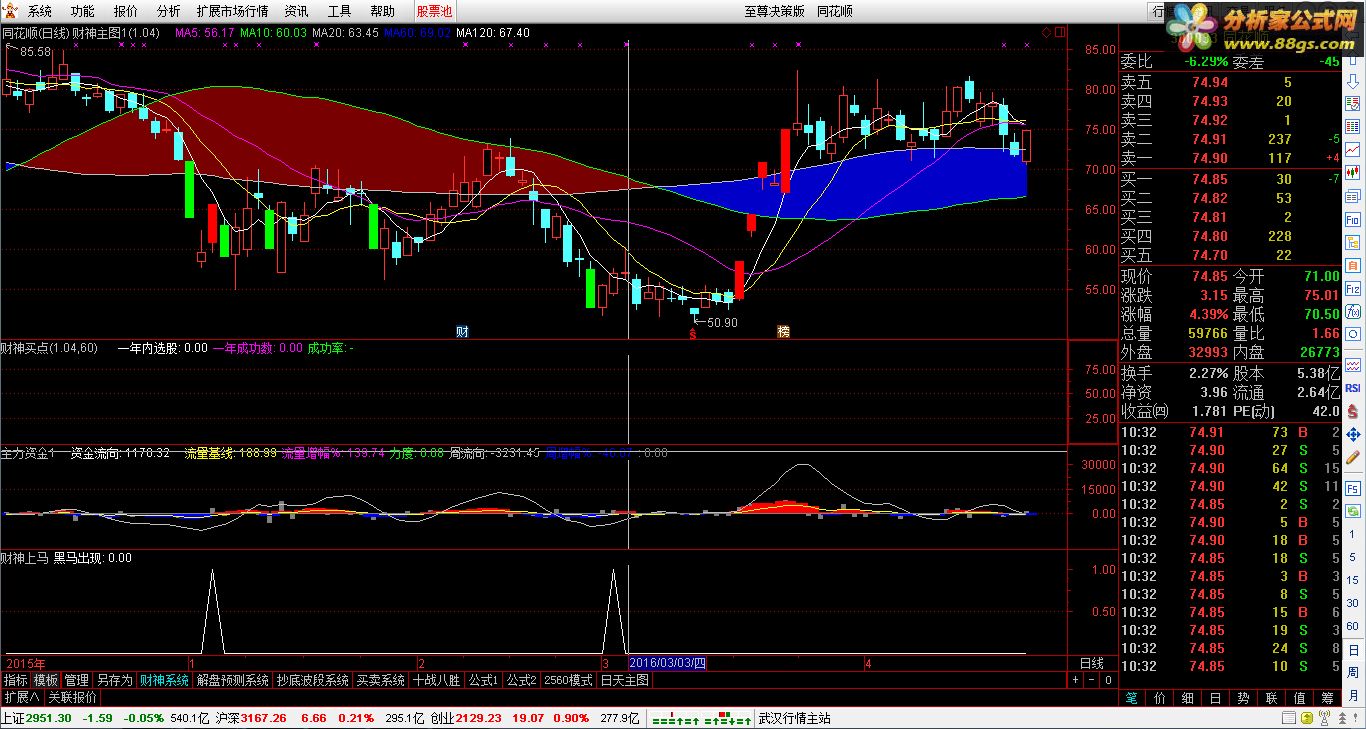This screenshot has width=1366, height=729.
Task: Select the RSI indicator icon
Action: tap(1352, 388)
